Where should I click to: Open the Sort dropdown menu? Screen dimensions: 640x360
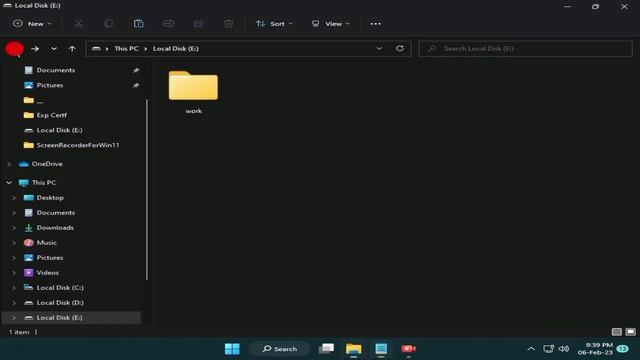pyautogui.click(x=274, y=24)
